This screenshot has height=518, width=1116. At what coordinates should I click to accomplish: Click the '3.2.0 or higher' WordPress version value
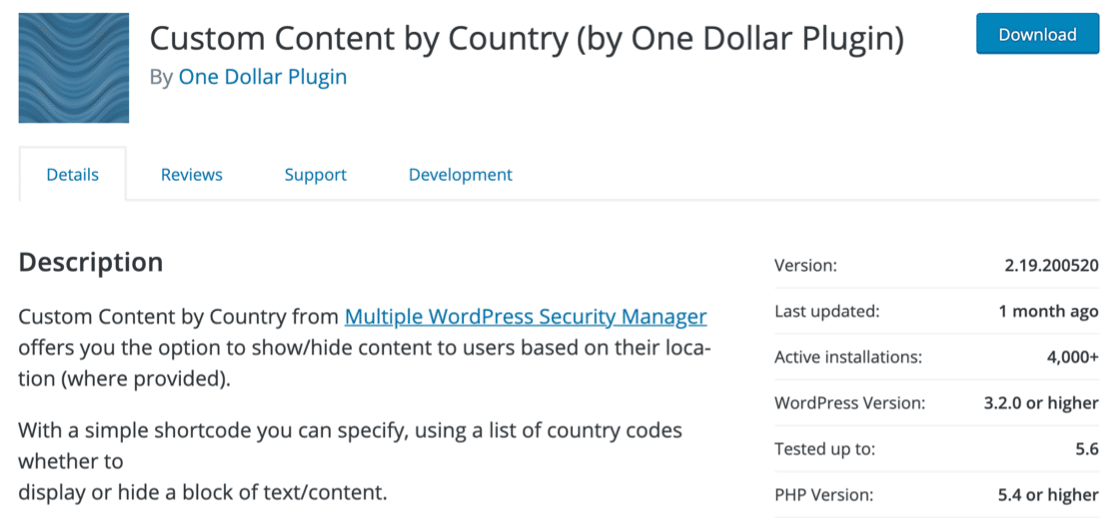tap(1041, 403)
